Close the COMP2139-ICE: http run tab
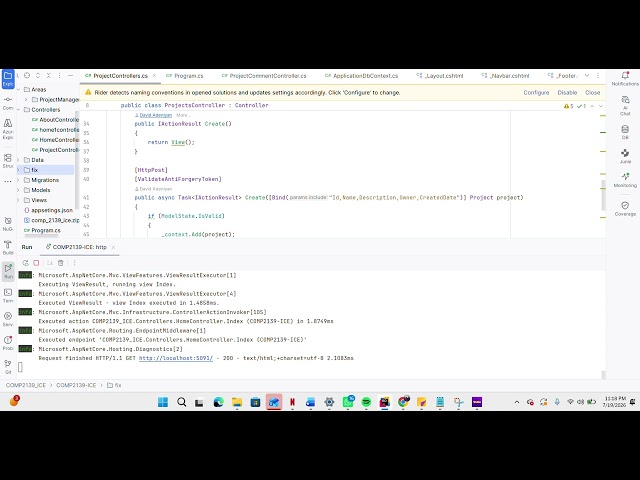 [113, 247]
